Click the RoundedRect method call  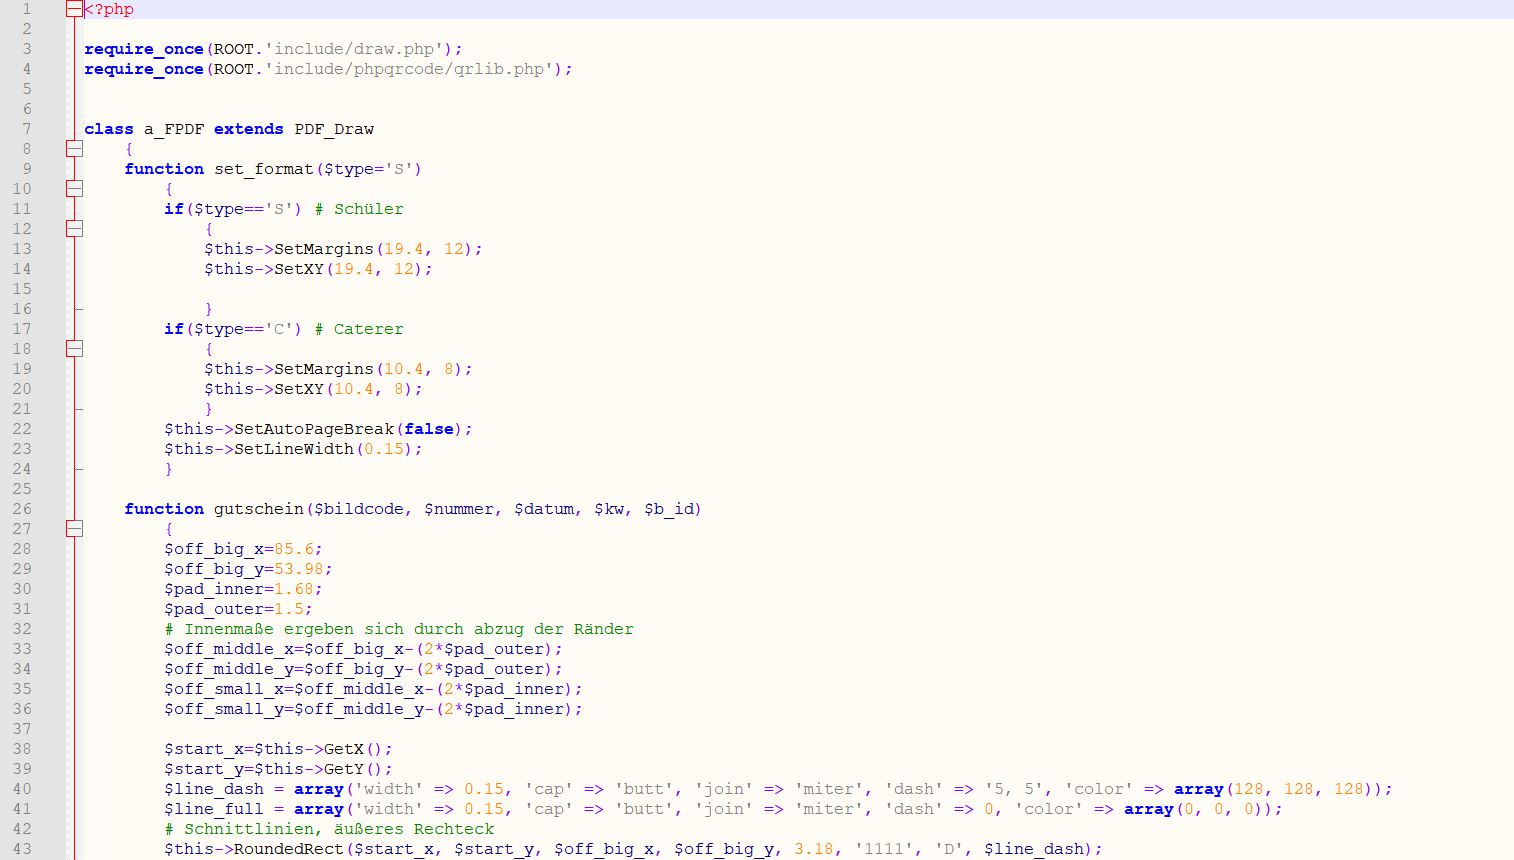click(x=289, y=849)
